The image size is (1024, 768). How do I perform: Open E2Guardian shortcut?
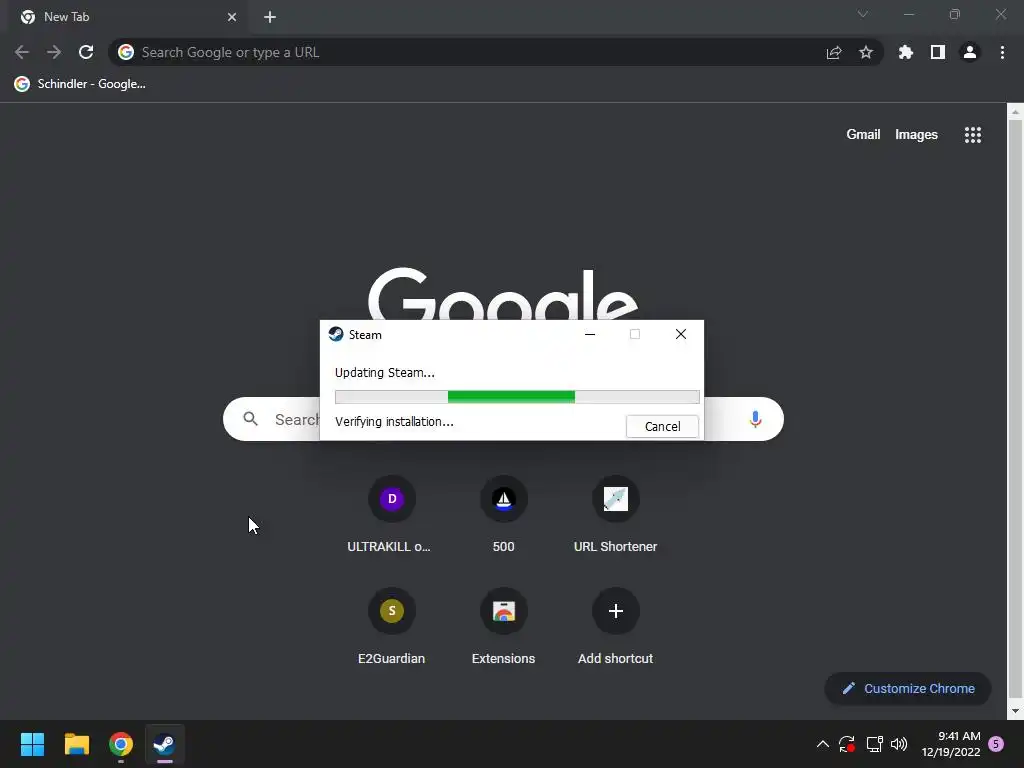[x=391, y=627]
